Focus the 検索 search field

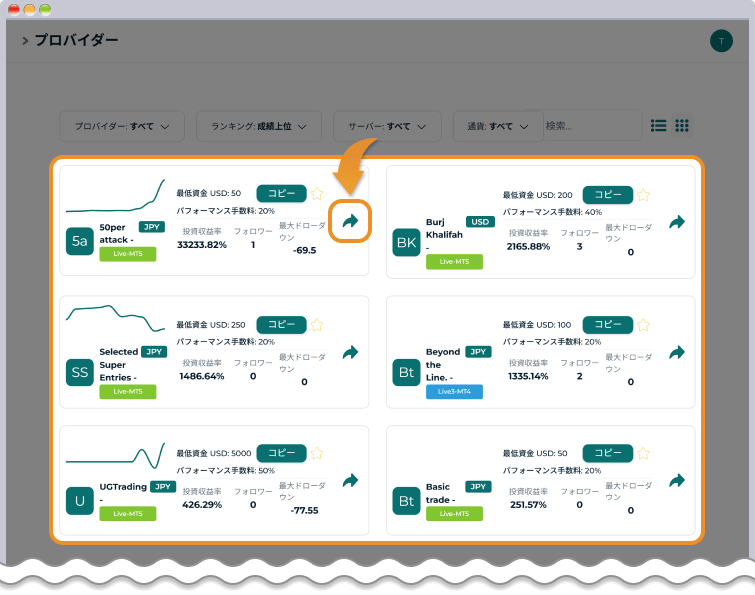point(592,126)
